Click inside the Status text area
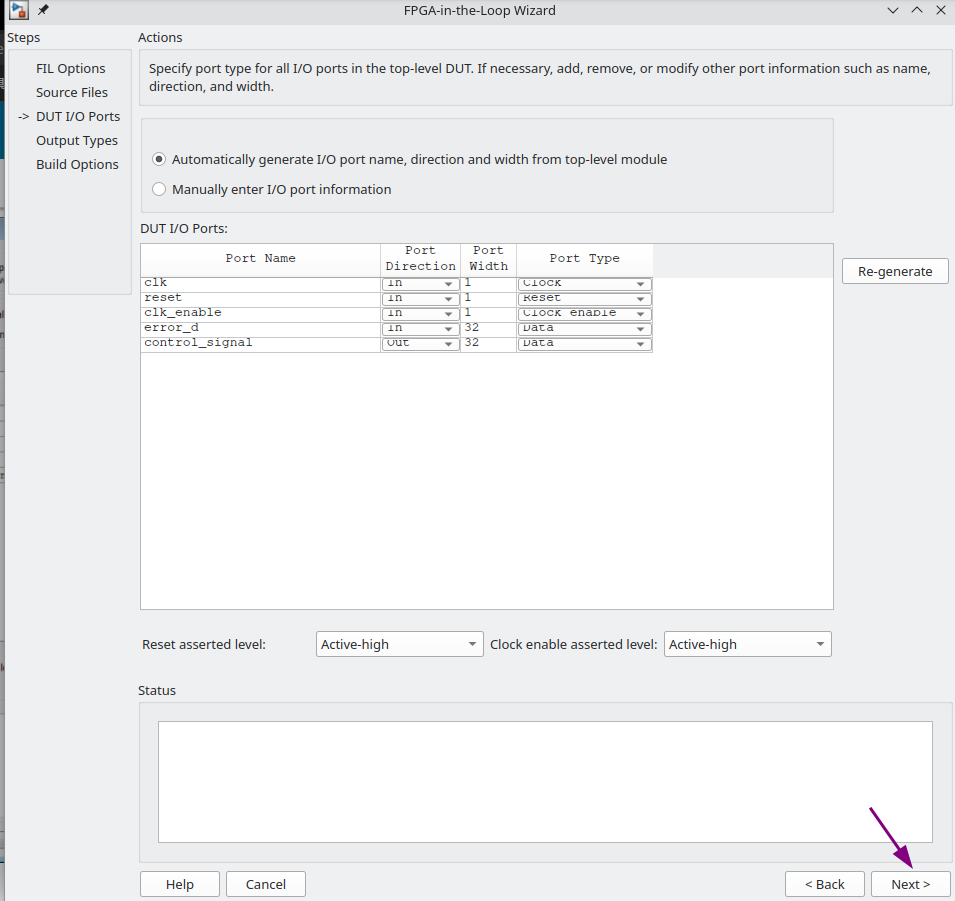955x901 pixels. point(545,782)
